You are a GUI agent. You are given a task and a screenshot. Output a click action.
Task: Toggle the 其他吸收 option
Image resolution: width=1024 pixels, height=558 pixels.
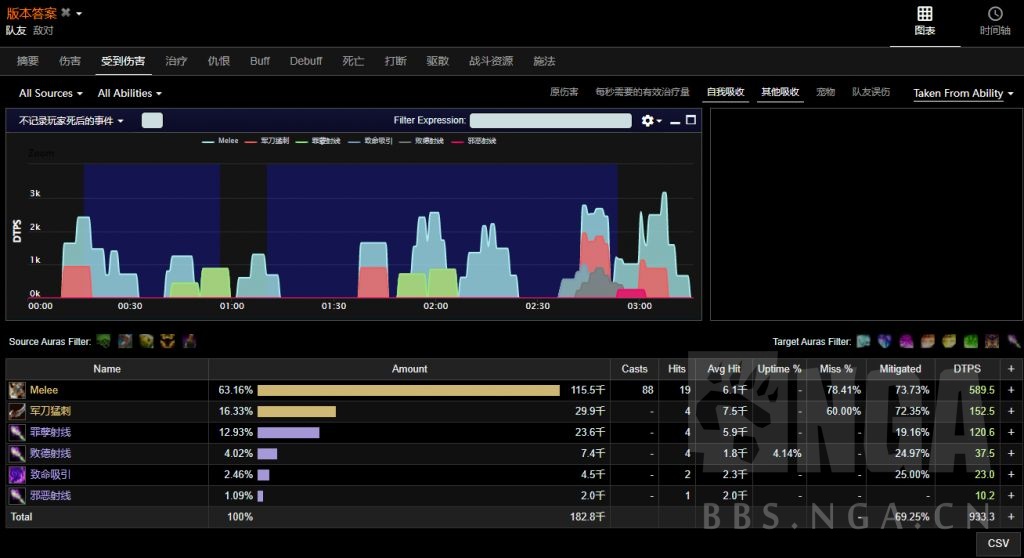coord(780,92)
